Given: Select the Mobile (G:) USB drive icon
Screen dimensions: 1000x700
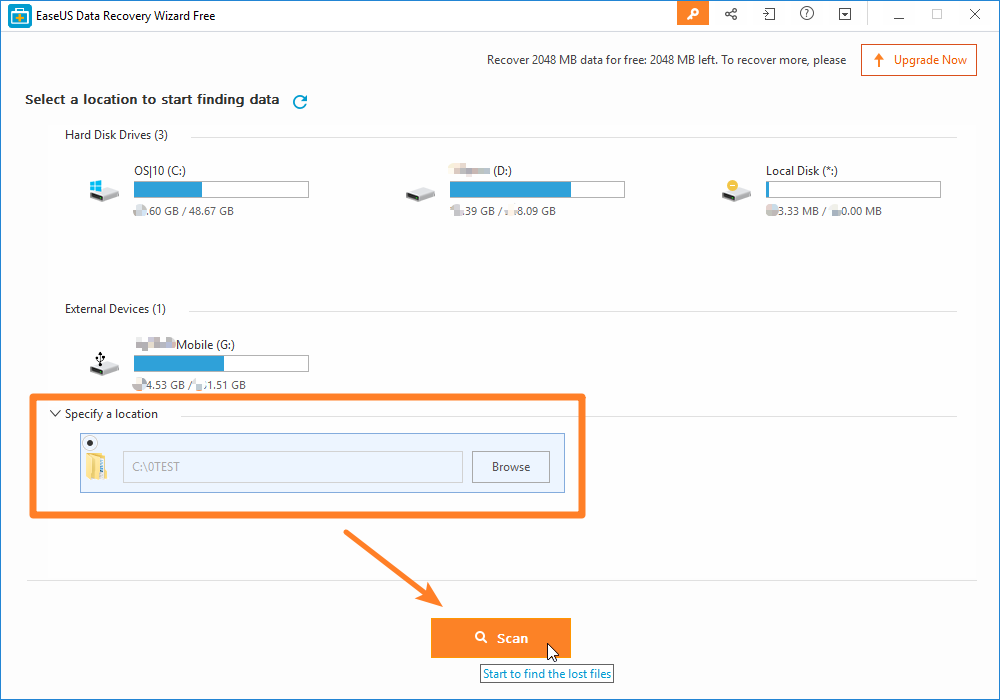Looking at the screenshot, I should tap(104, 363).
